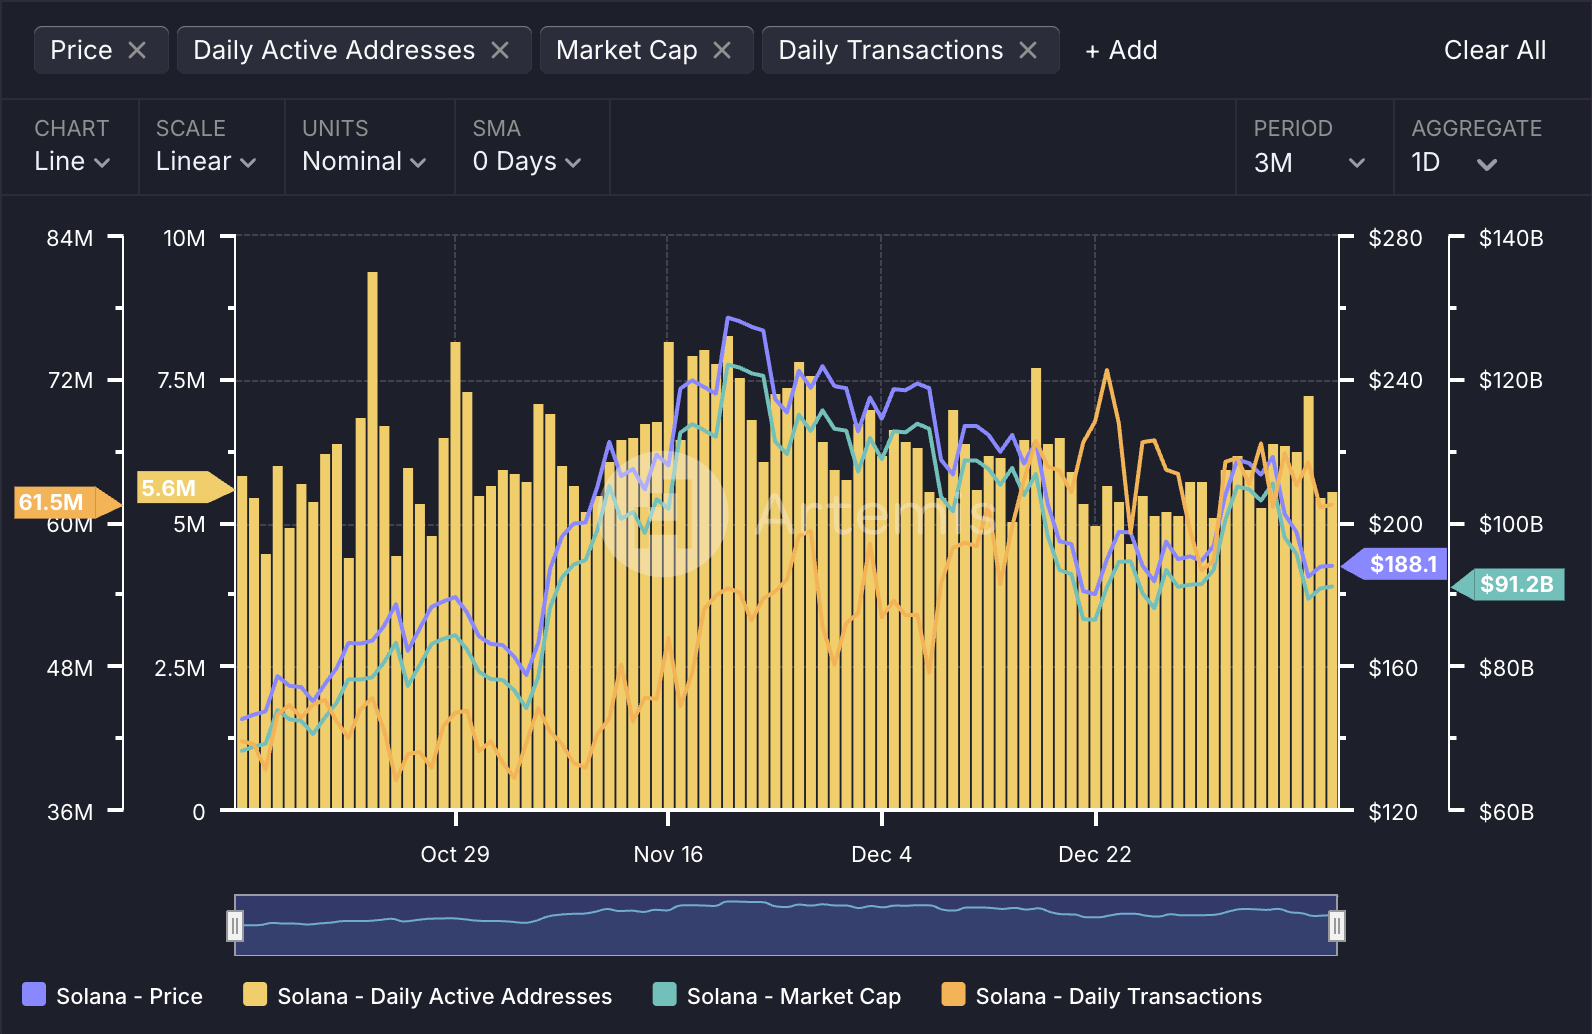The height and width of the screenshot is (1034, 1592).
Task: Click the $120B market cap axis label
Action: 1511,380
